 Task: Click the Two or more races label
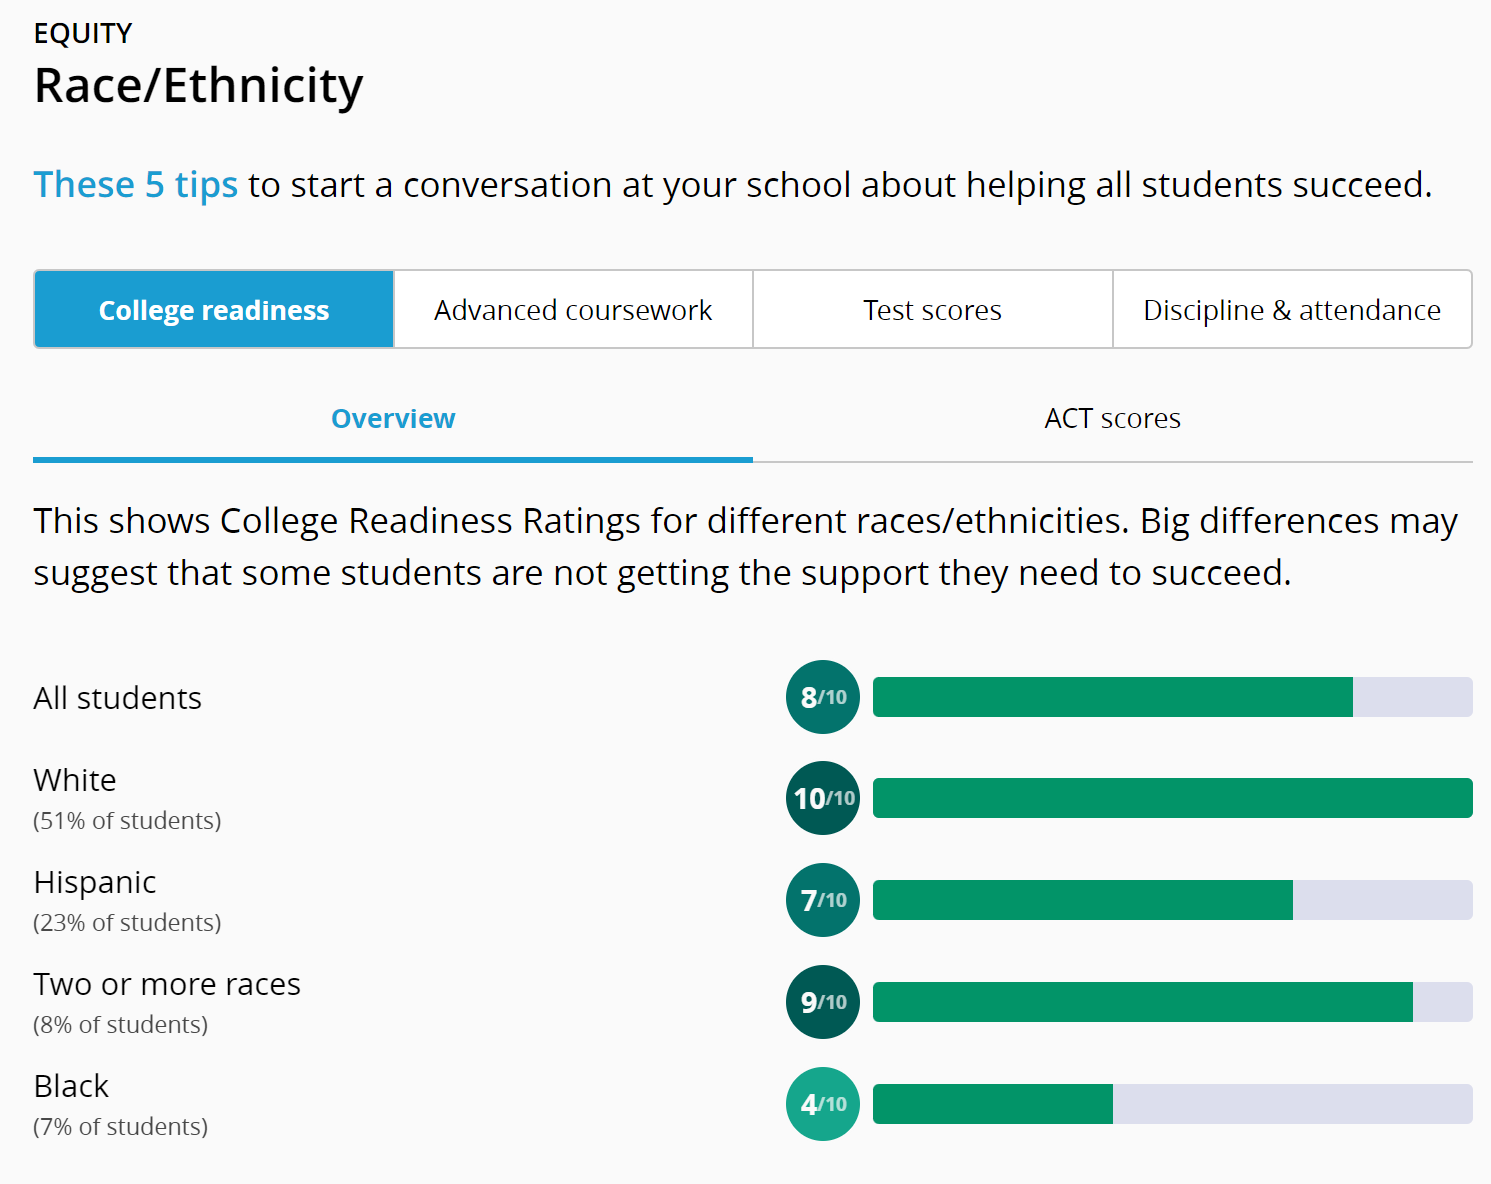(167, 984)
